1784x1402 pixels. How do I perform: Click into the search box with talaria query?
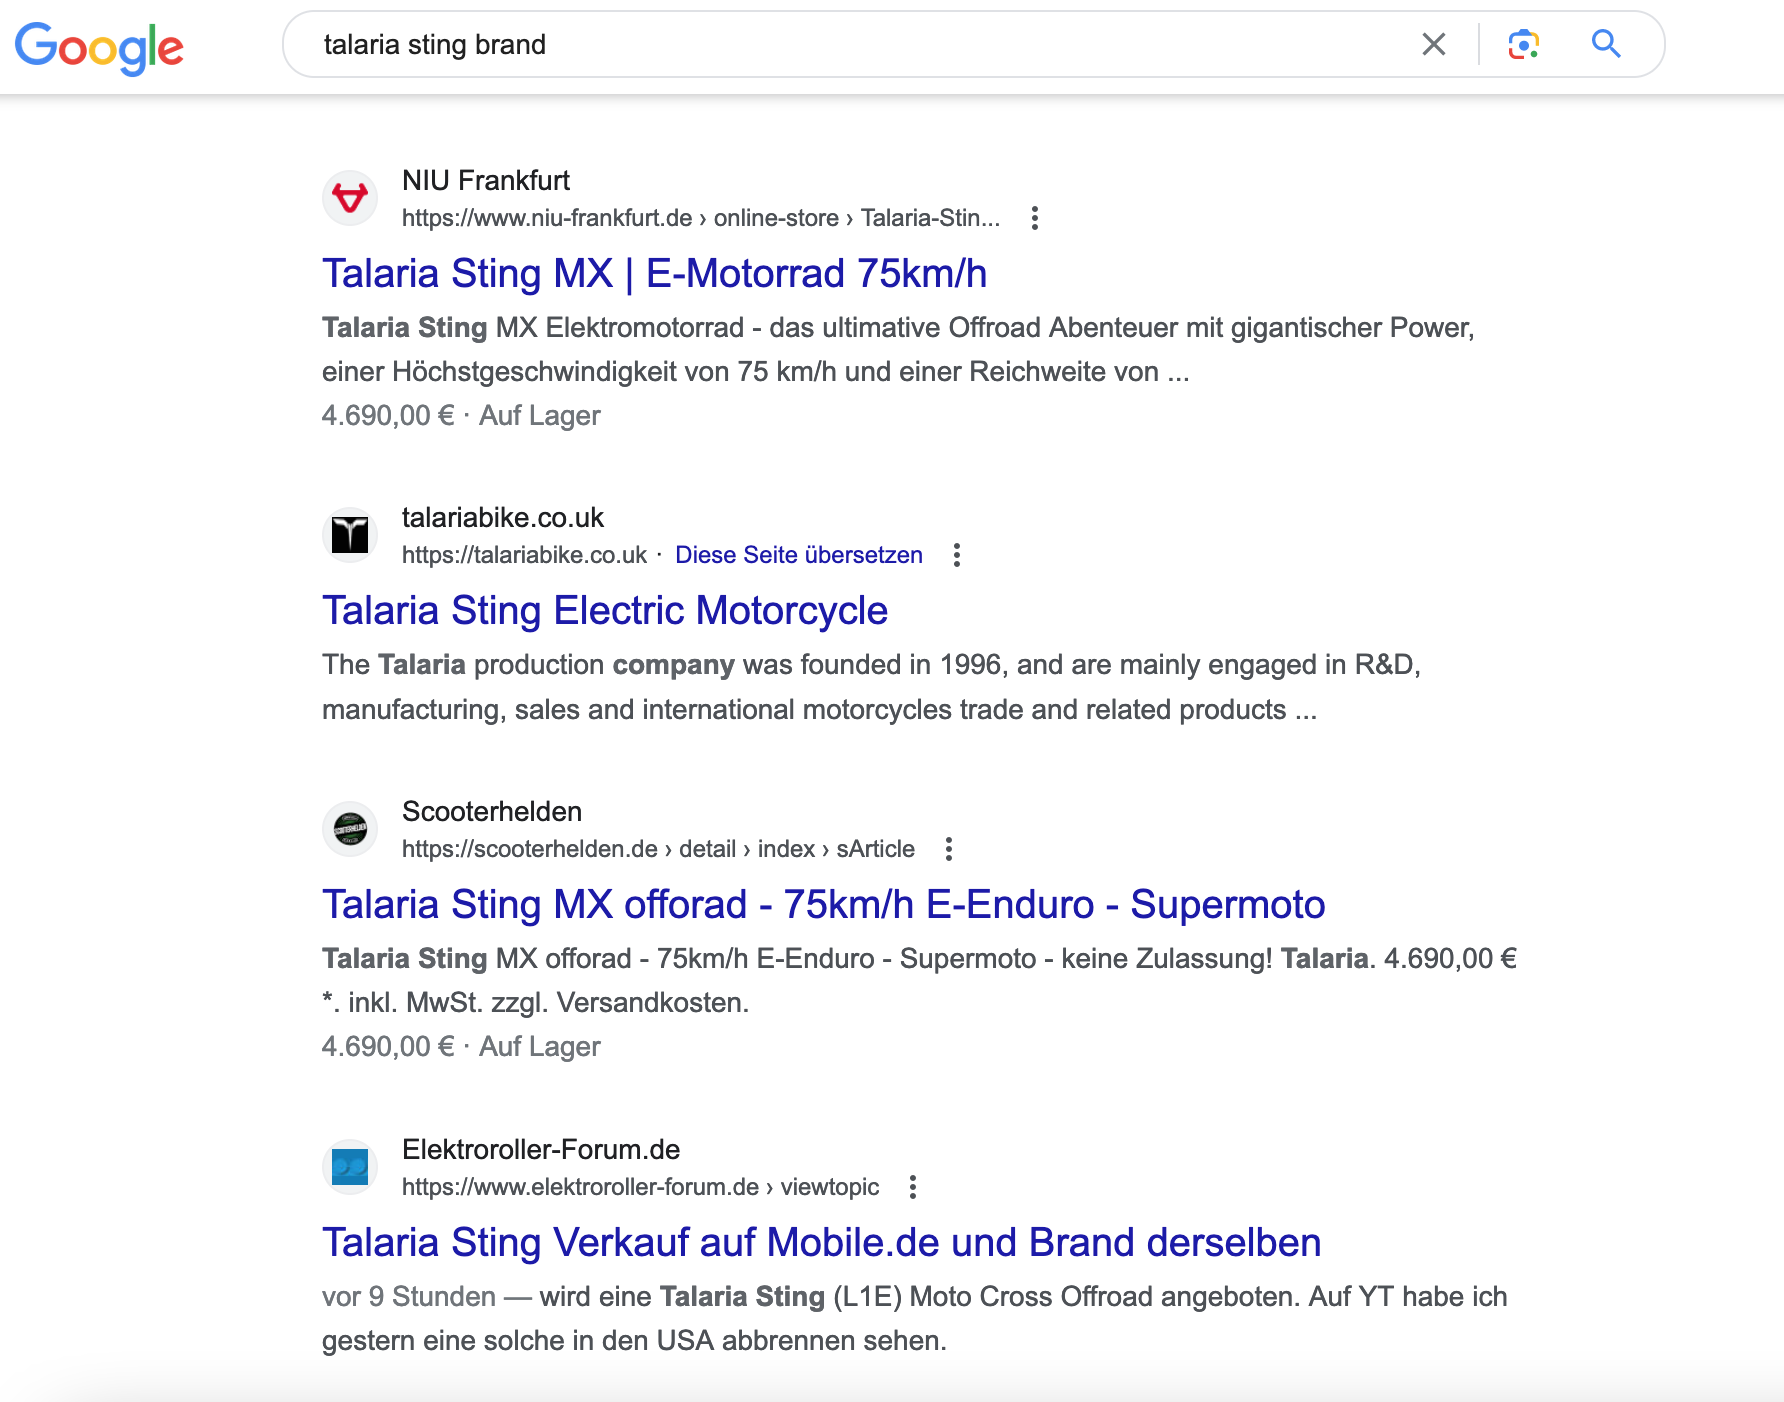pos(860,44)
